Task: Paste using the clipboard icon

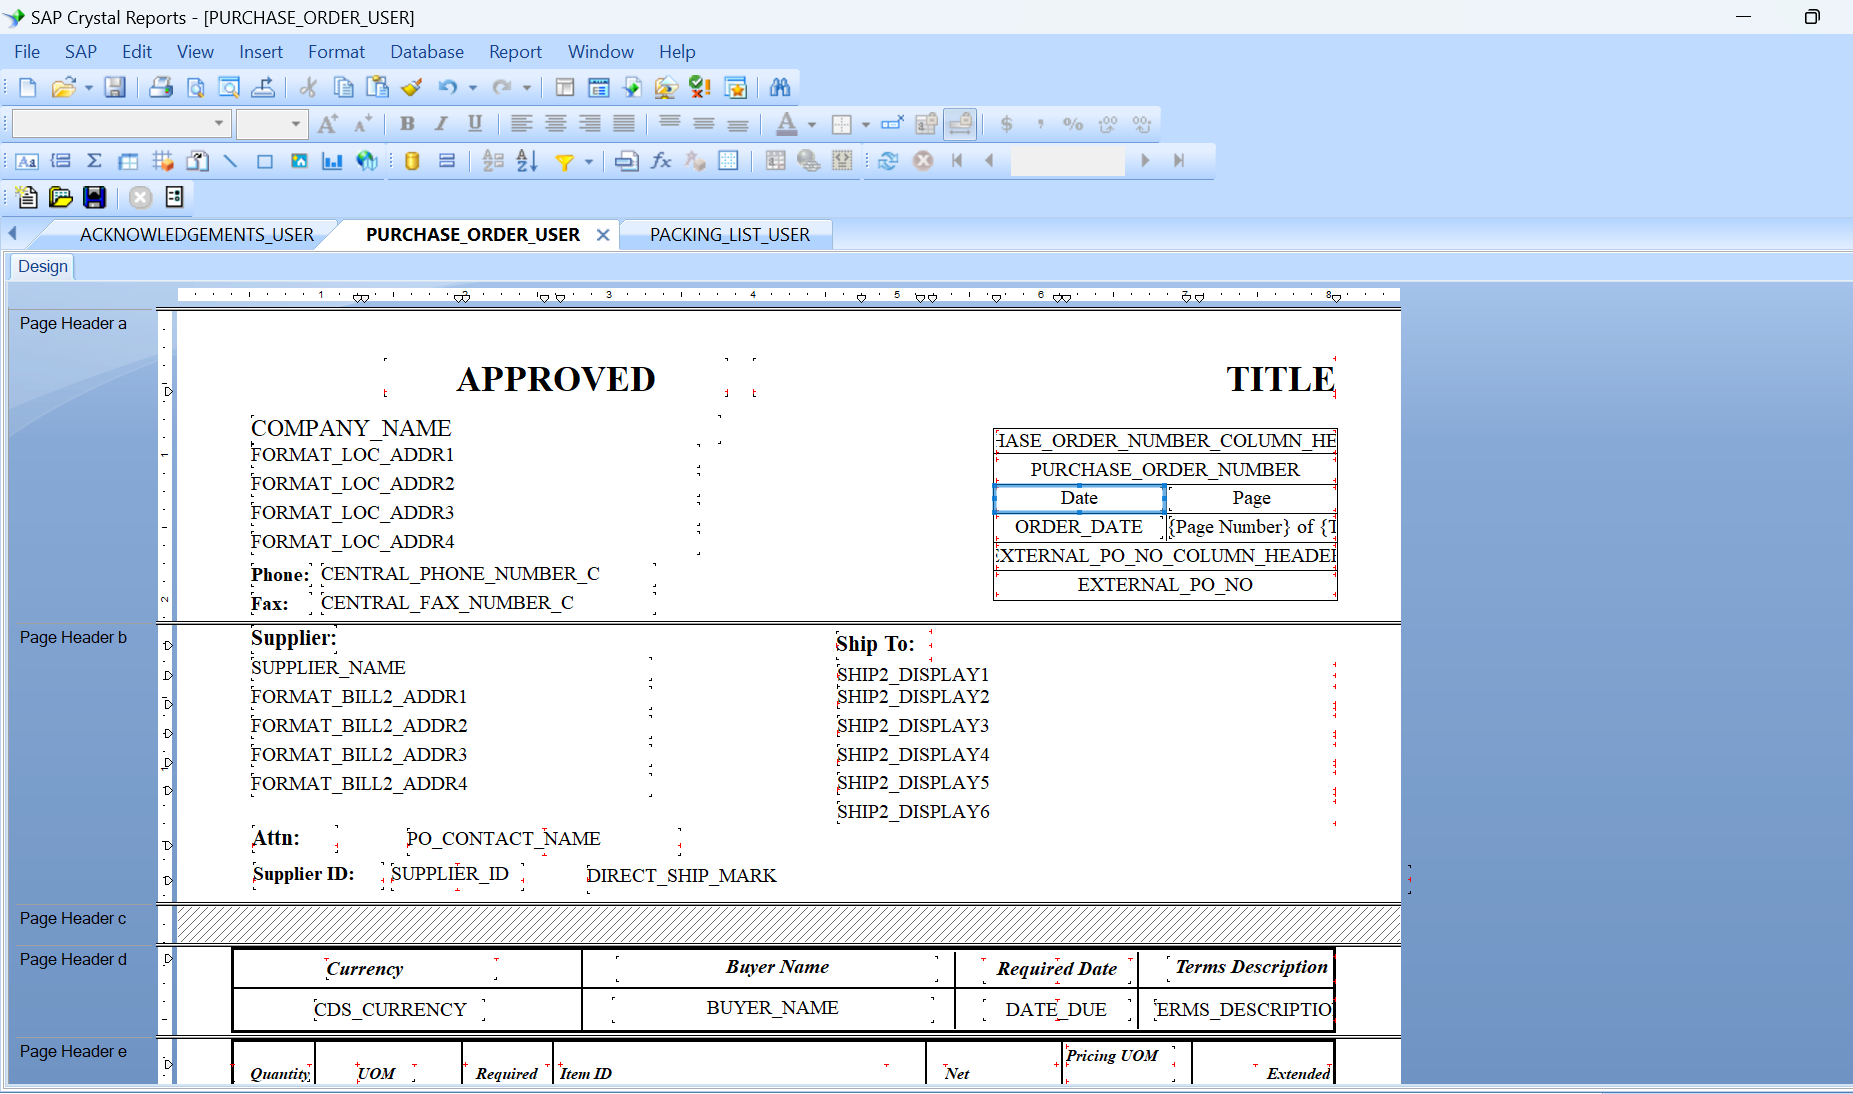Action: [377, 88]
